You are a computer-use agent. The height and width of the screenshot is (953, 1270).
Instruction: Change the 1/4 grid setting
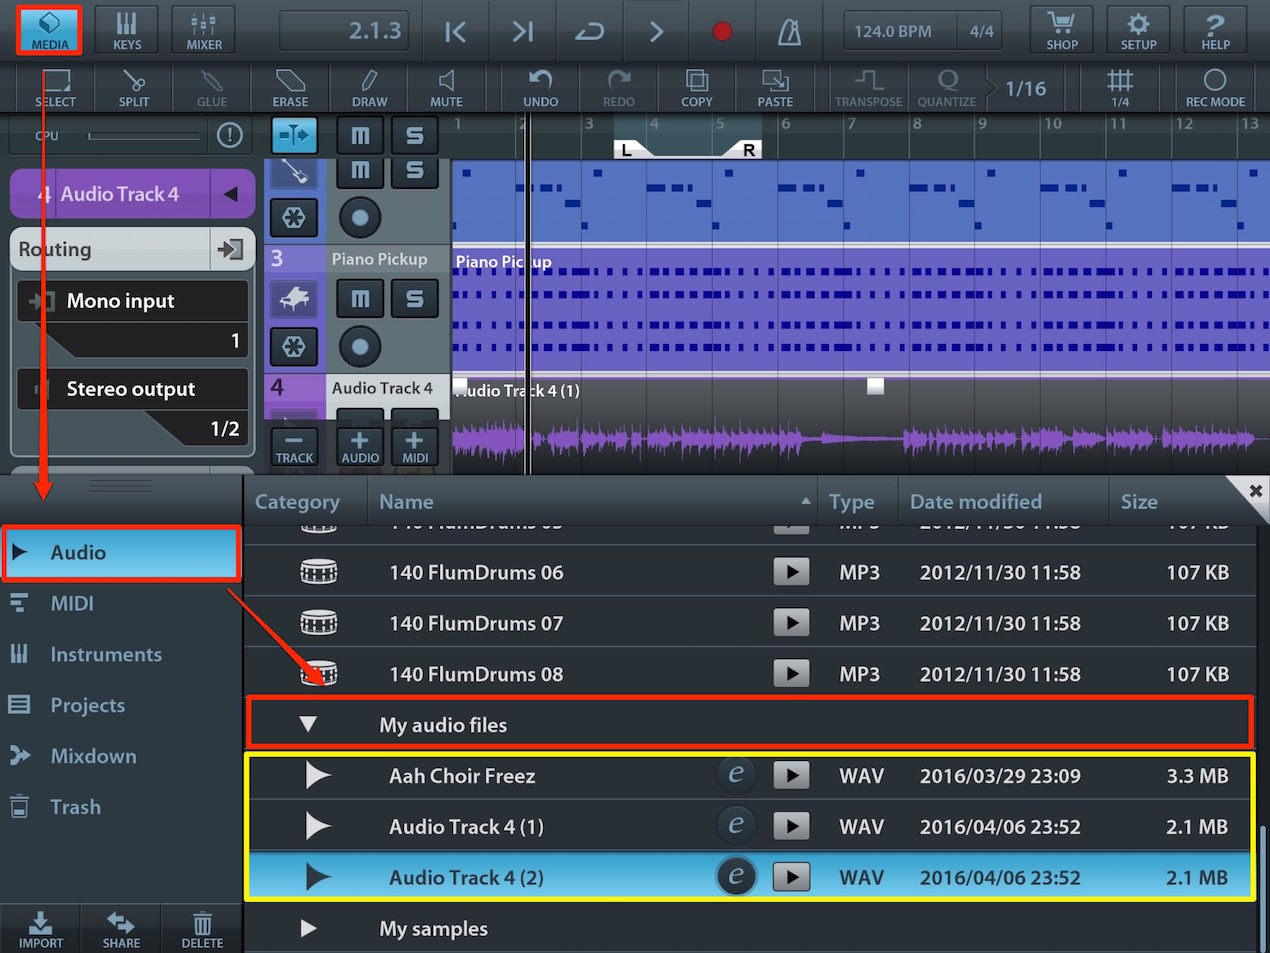(x=1120, y=88)
